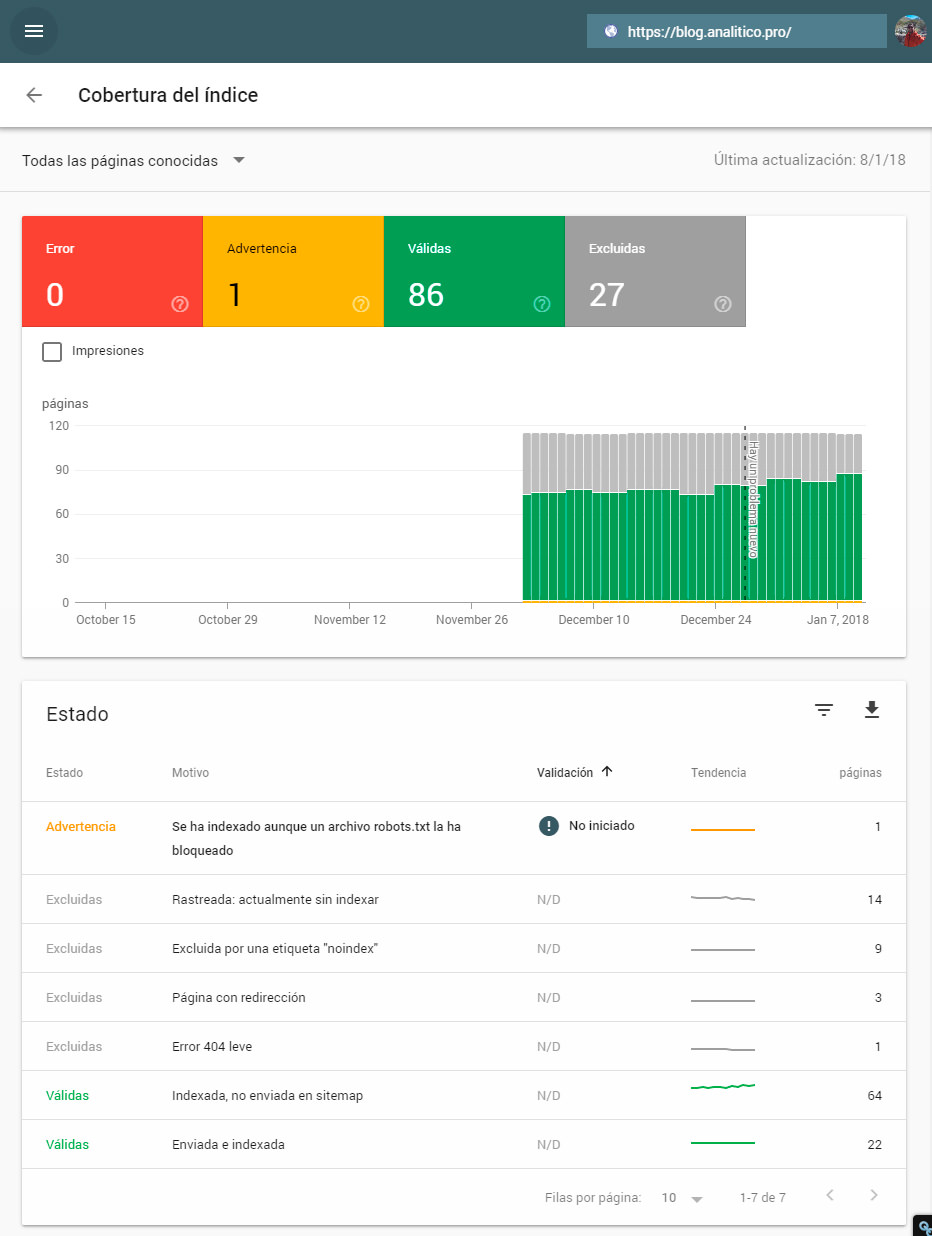
Task: Open 'Excluida por una etiqueta noindex' row
Action: point(464,948)
